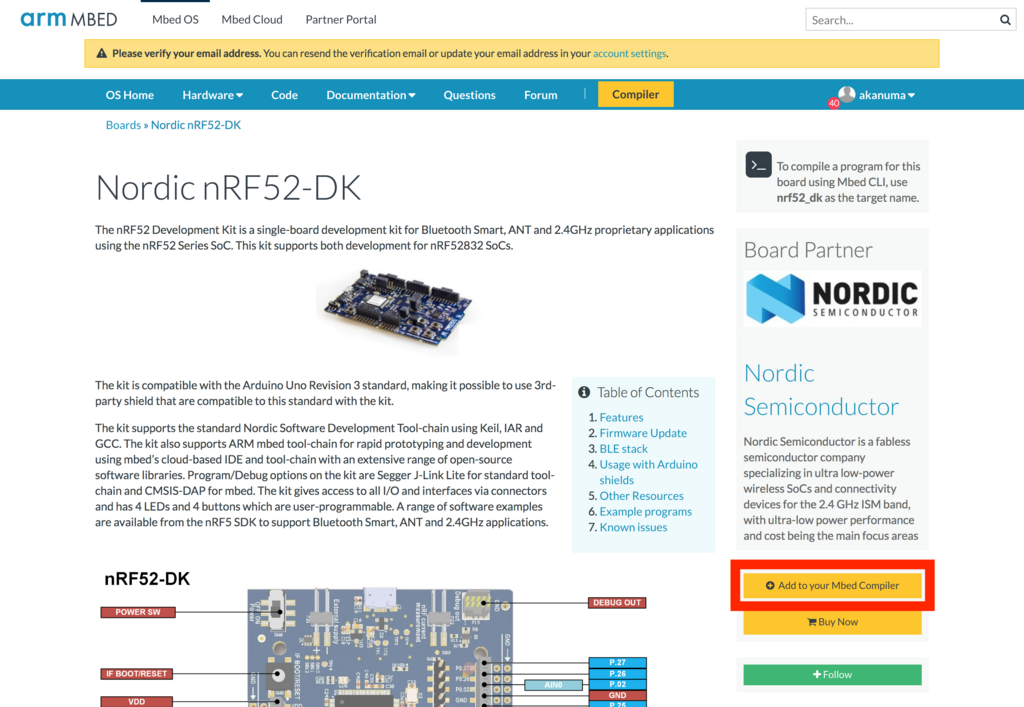The height and width of the screenshot is (707, 1024).
Task: Jump to Firmware Update section
Action: [x=643, y=433]
